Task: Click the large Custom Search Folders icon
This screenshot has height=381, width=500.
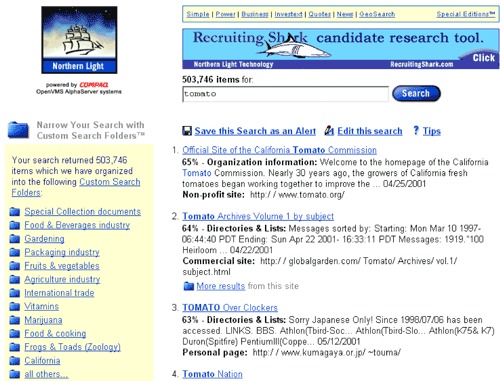Action: tap(18, 130)
